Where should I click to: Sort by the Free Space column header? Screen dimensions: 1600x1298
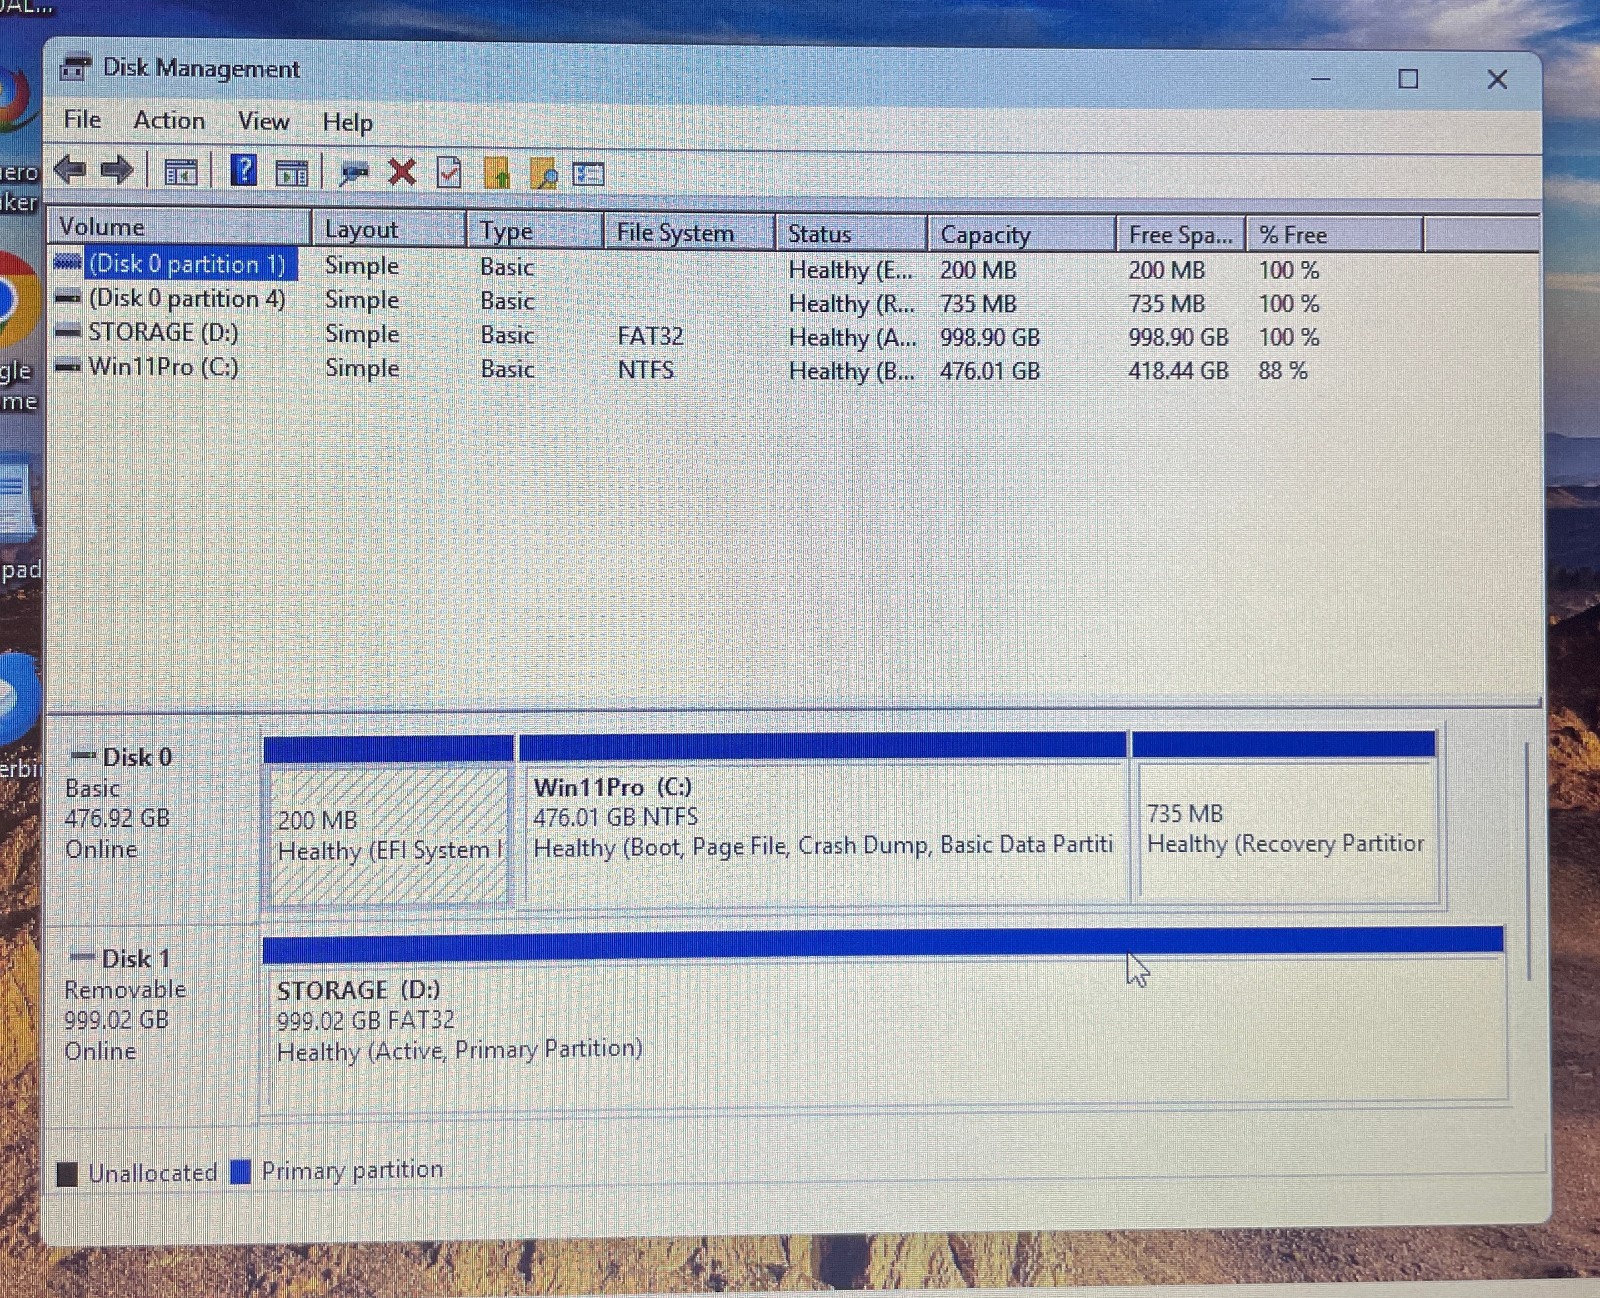[x=1180, y=234]
